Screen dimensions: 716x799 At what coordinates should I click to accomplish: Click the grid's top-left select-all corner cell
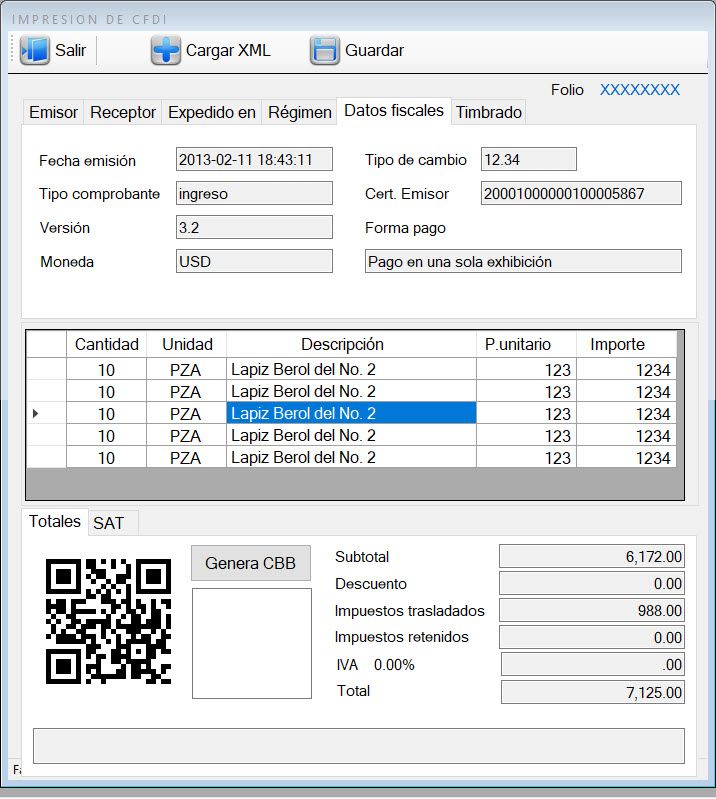tap(46, 344)
